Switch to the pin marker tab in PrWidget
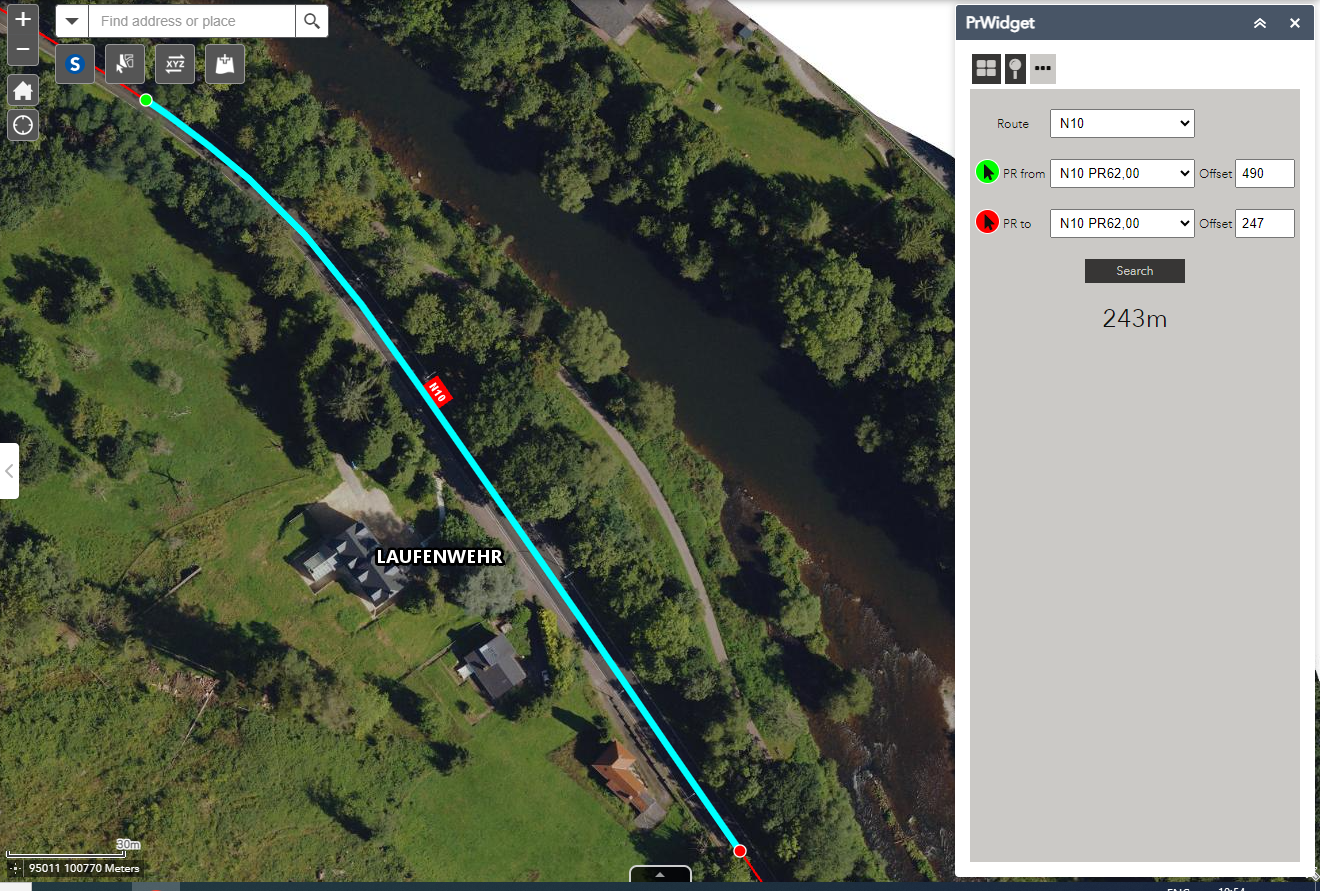1320x891 pixels. 1015,68
